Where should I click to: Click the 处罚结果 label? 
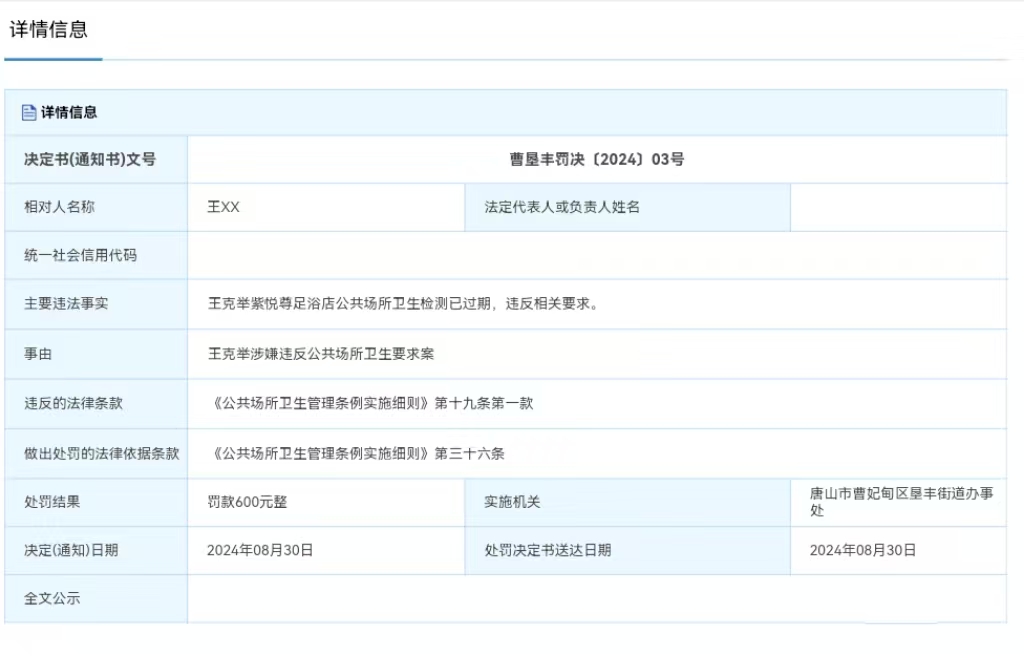[52, 502]
